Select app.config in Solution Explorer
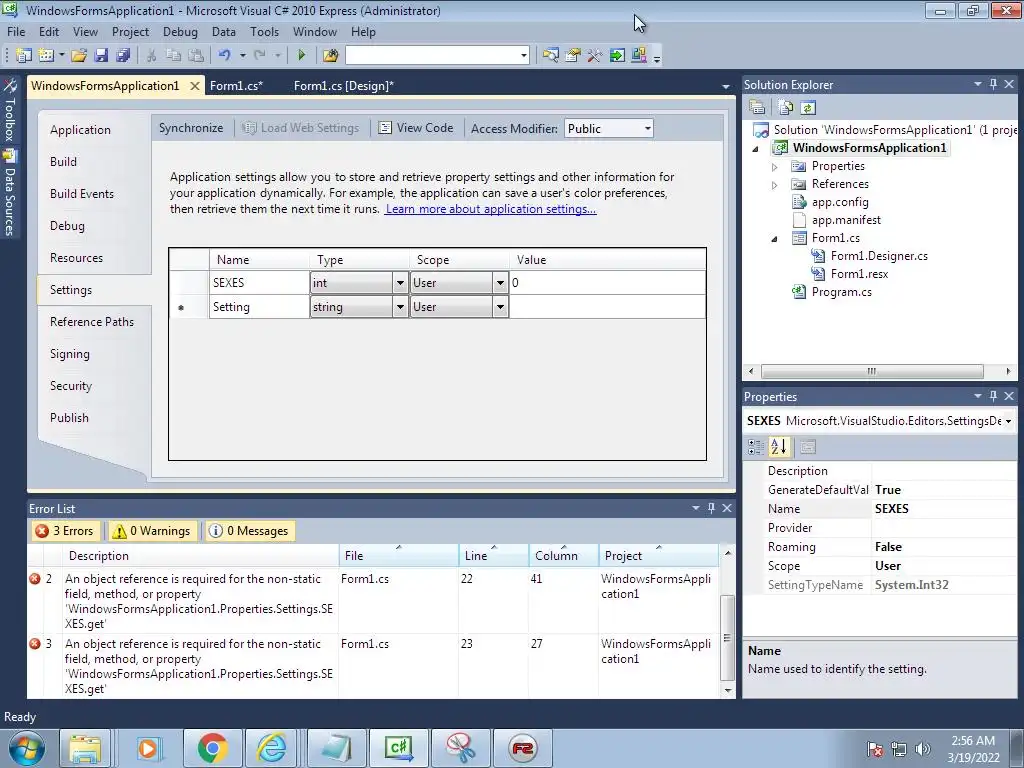The height and width of the screenshot is (768, 1024). coord(840,202)
